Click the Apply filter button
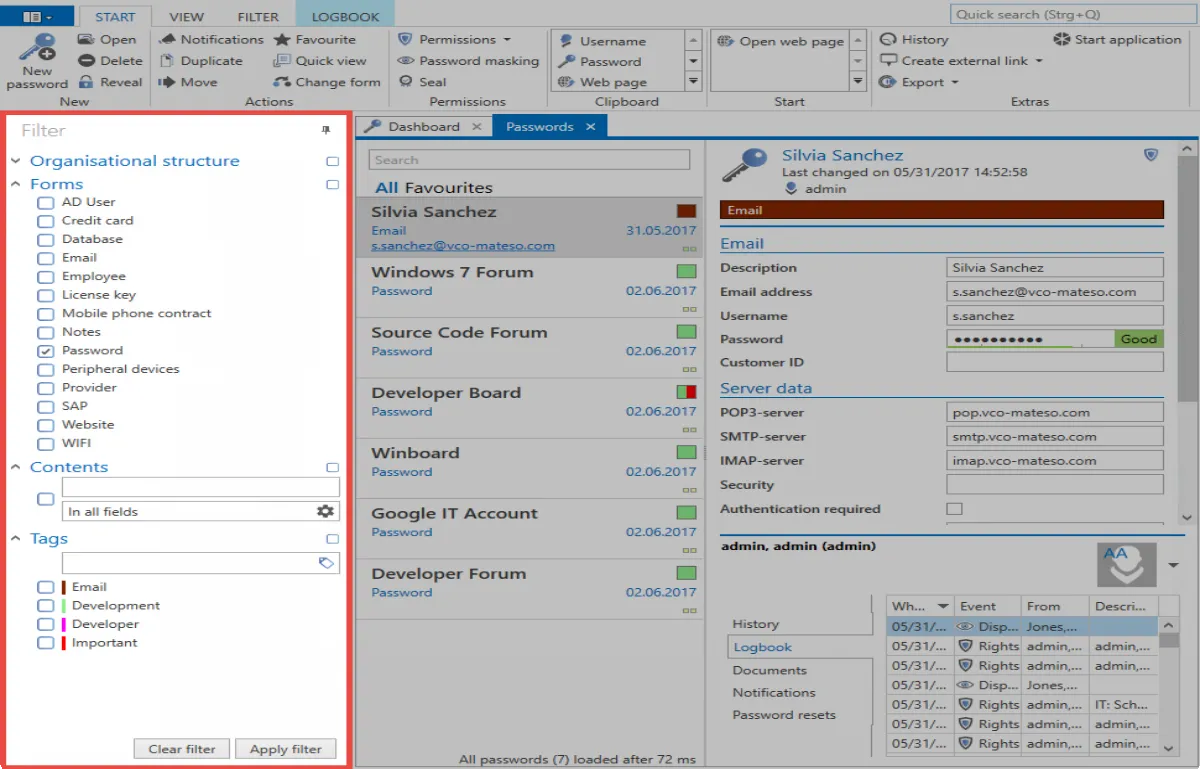The height and width of the screenshot is (769, 1200). [x=285, y=749]
